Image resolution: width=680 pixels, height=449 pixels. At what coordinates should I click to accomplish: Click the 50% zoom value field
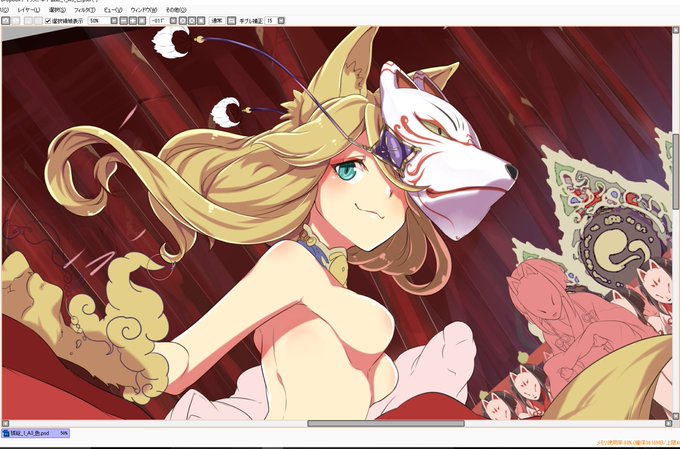[98, 20]
